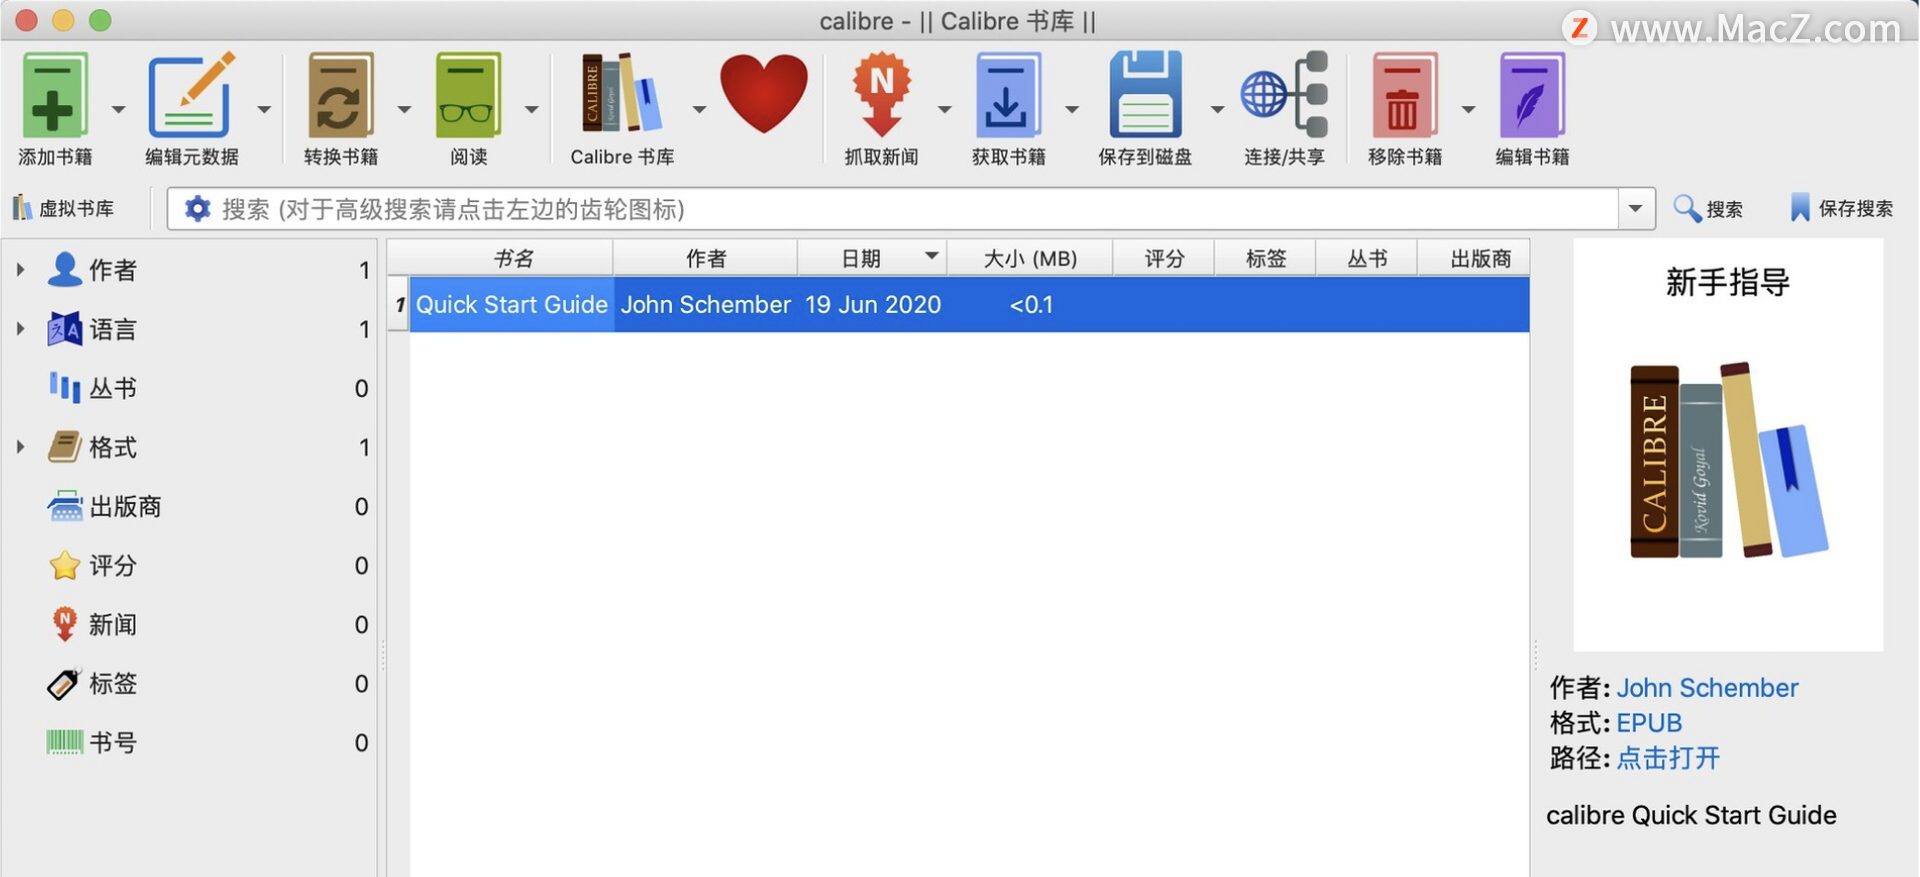Click the John Schember author cell in table
The height and width of the screenshot is (877, 1920).
(705, 305)
